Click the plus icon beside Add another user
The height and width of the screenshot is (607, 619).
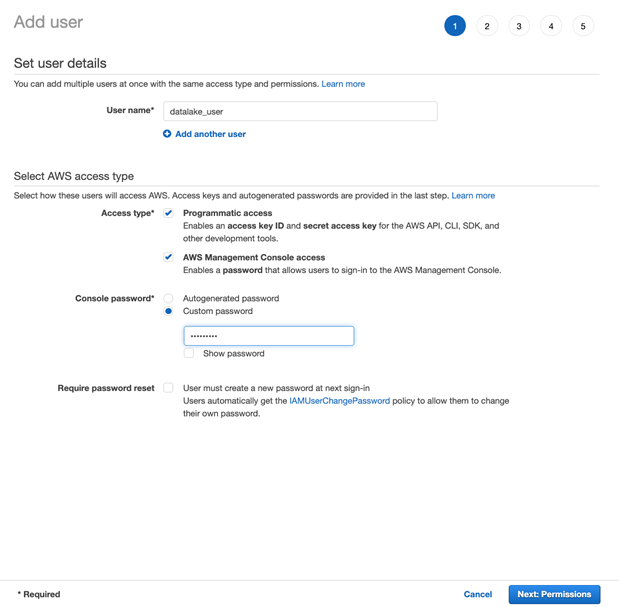click(x=167, y=134)
